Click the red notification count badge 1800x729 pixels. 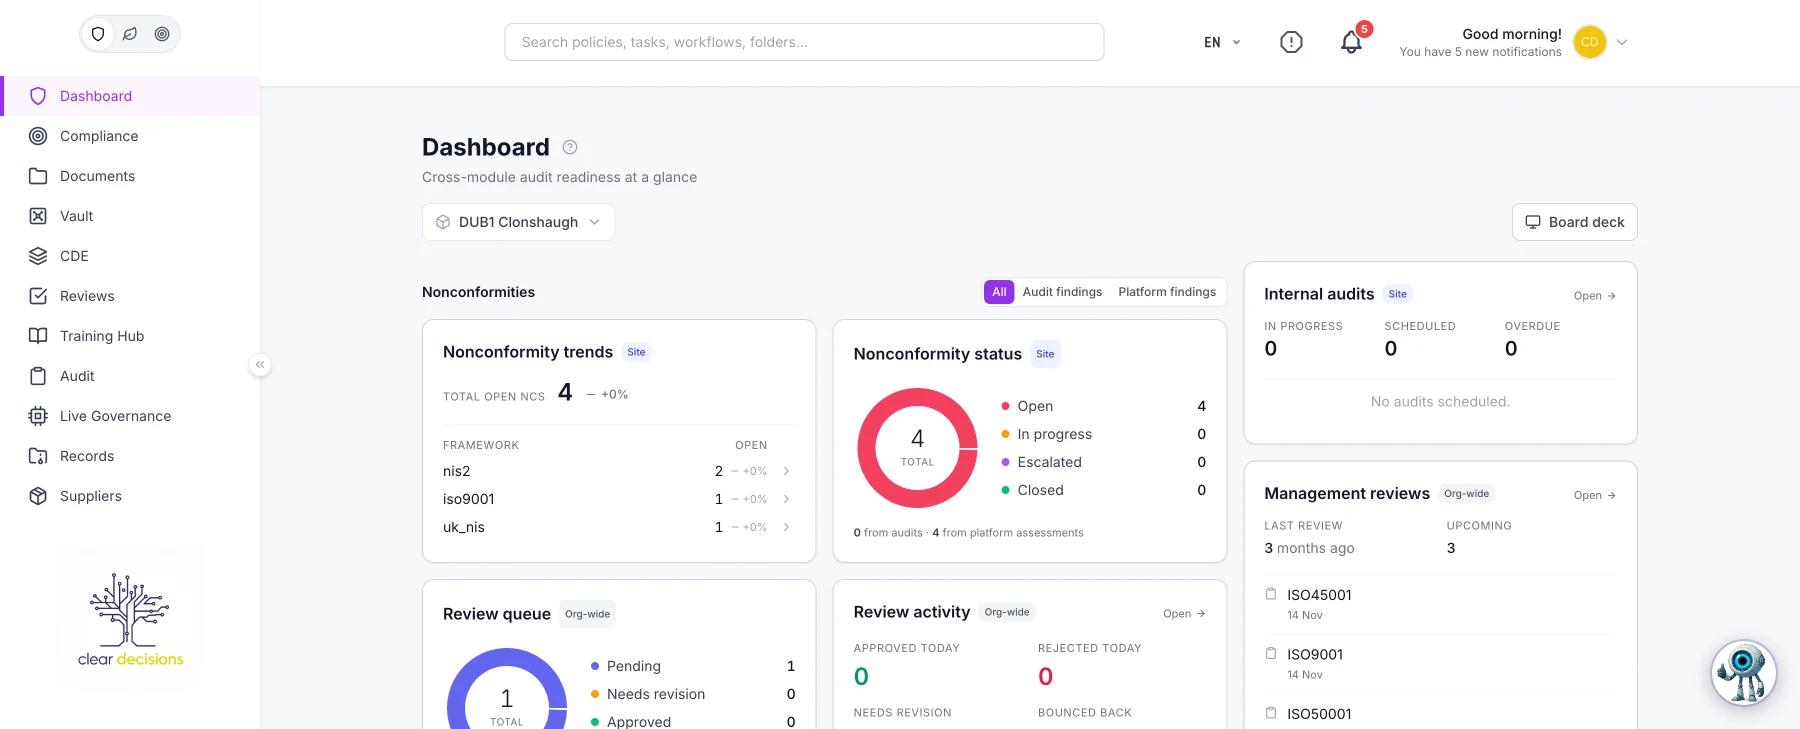(1364, 29)
